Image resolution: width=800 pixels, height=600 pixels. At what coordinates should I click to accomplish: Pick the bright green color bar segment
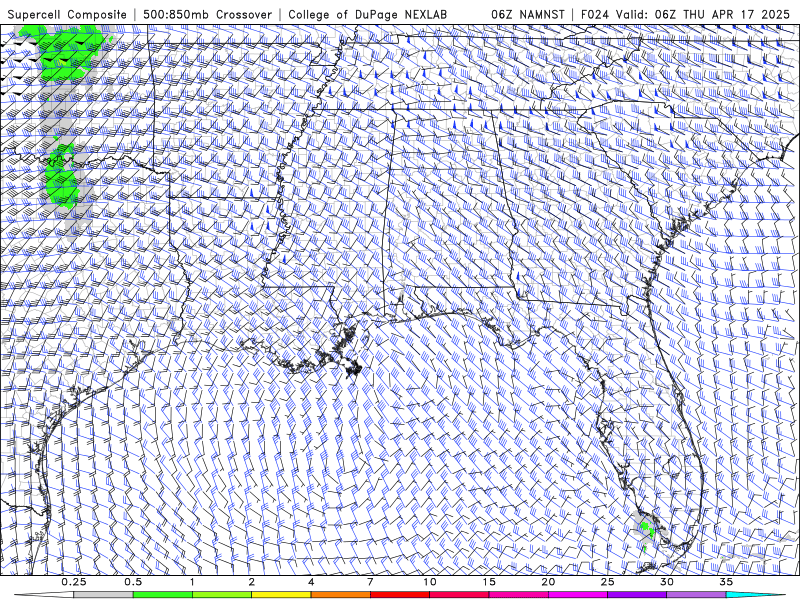[x=163, y=595]
